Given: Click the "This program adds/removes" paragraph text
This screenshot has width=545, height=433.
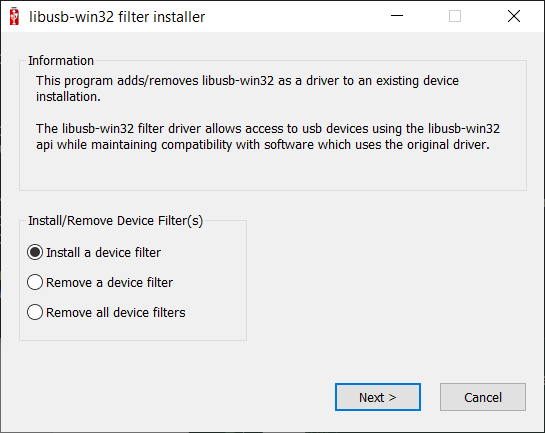Looking at the screenshot, I should click(247, 88).
